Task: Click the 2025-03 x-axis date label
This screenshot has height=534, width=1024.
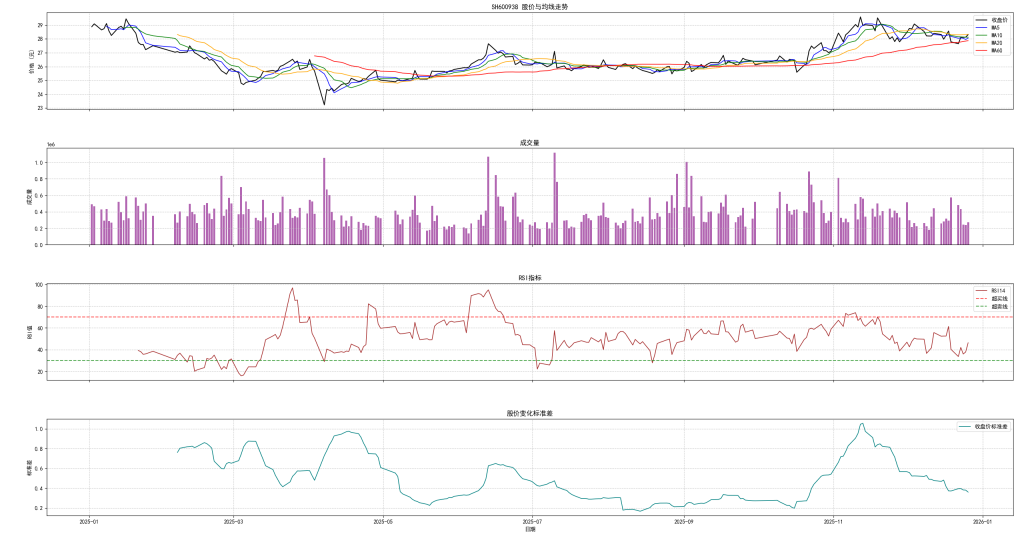Action: coord(233,521)
